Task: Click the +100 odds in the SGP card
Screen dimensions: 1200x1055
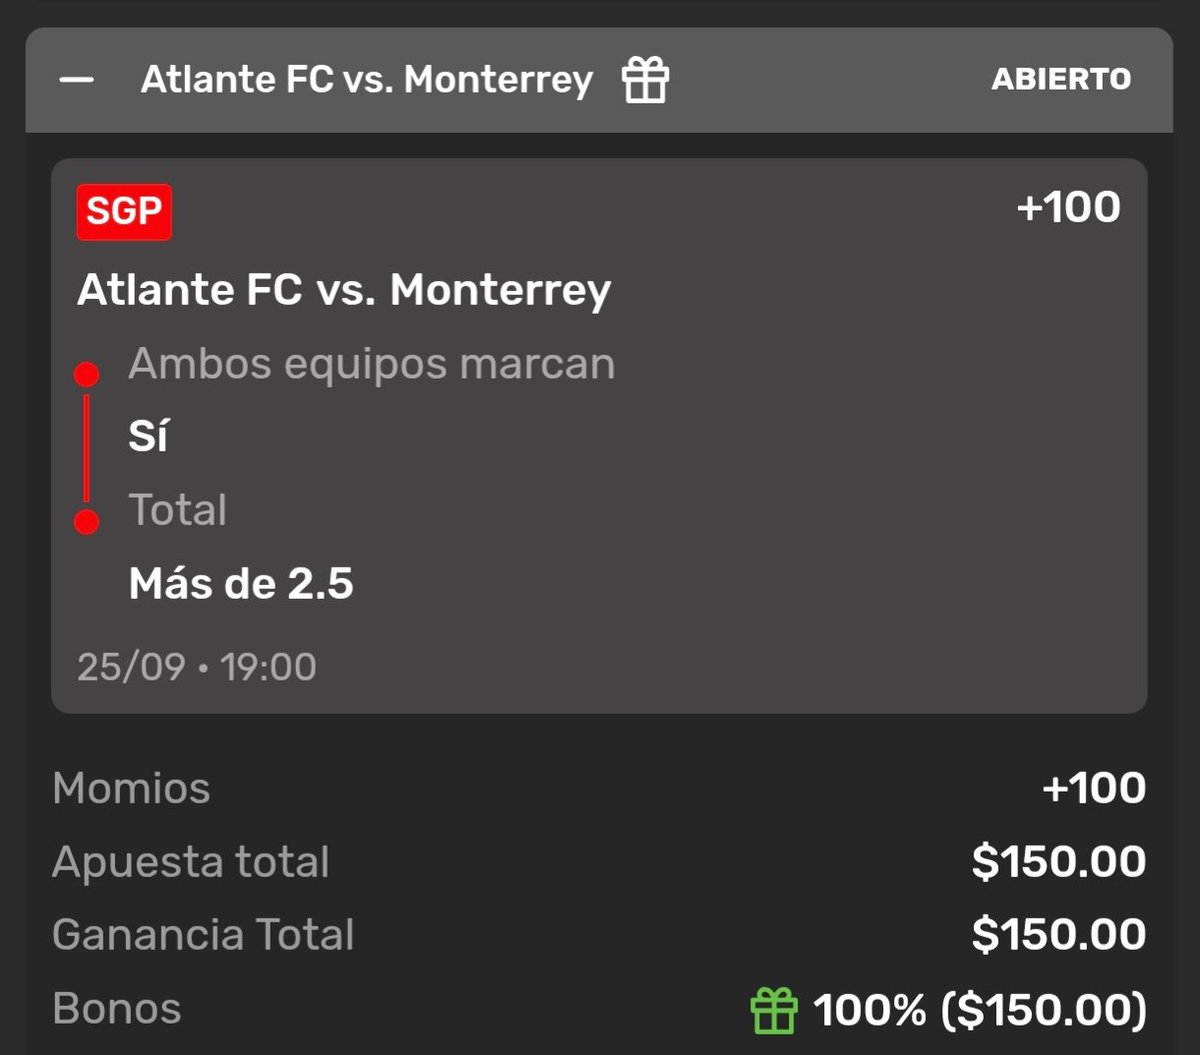Action: click(x=1068, y=208)
